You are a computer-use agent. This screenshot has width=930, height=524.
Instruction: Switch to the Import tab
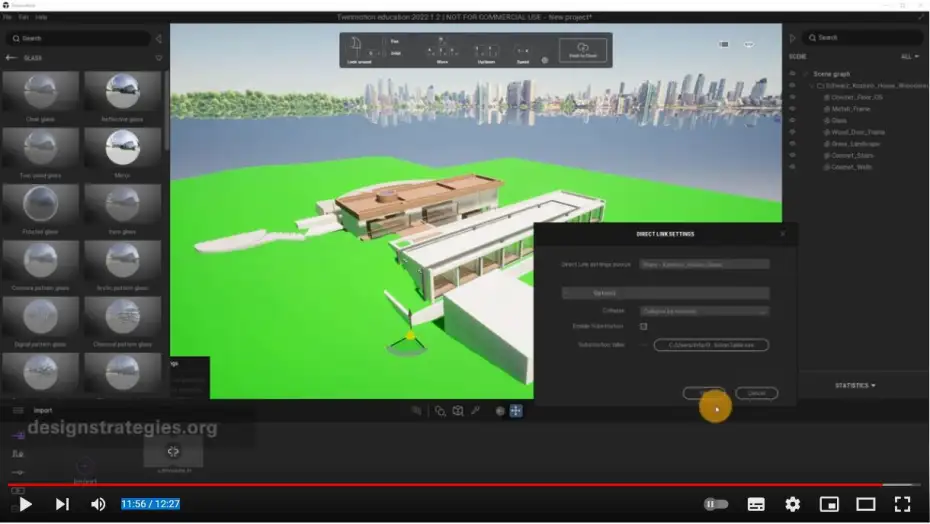tap(43, 411)
